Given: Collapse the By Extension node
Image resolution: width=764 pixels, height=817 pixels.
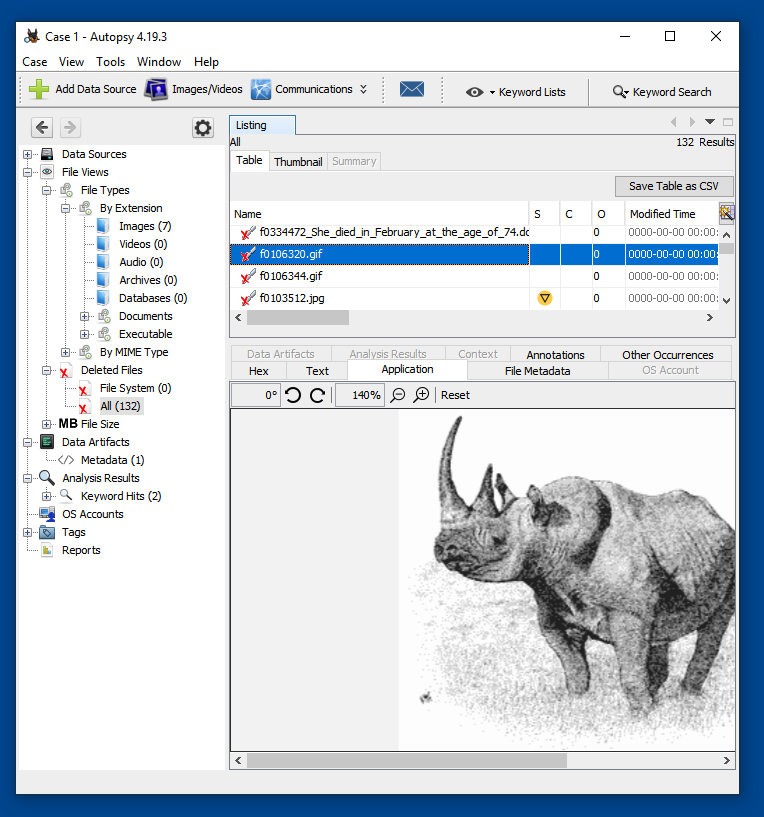Looking at the screenshot, I should (x=65, y=208).
